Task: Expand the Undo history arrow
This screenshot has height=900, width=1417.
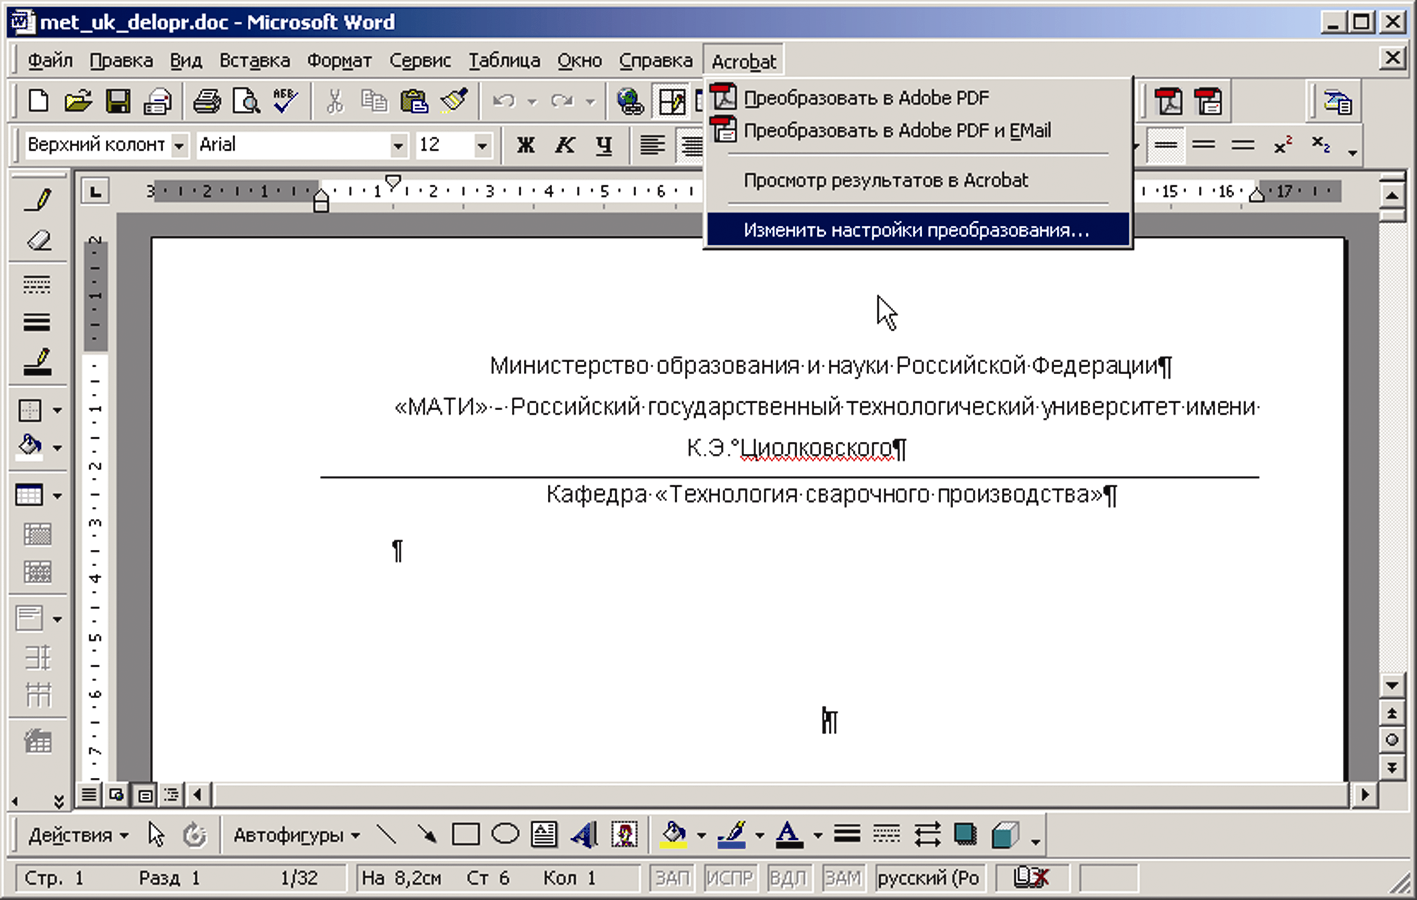Action: coord(532,102)
